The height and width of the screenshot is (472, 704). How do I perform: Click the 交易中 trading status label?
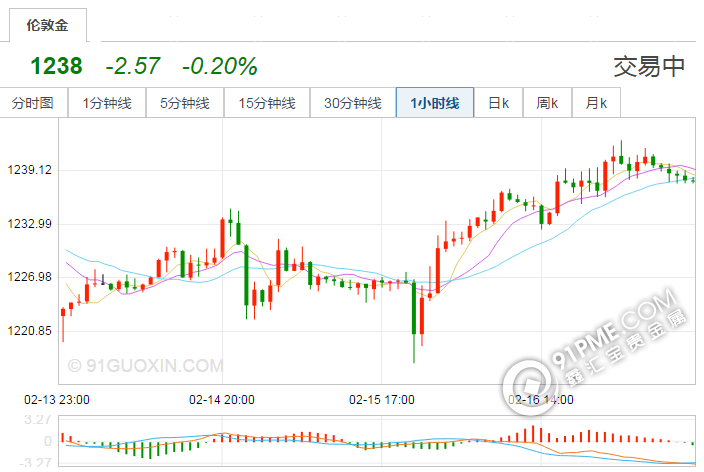(649, 66)
